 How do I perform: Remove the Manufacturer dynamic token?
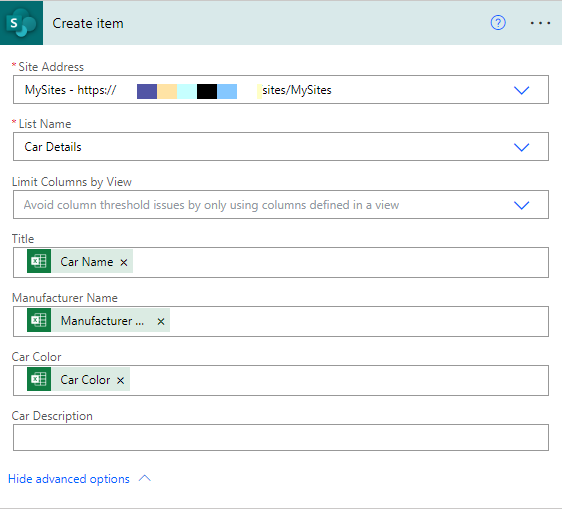tap(161, 322)
